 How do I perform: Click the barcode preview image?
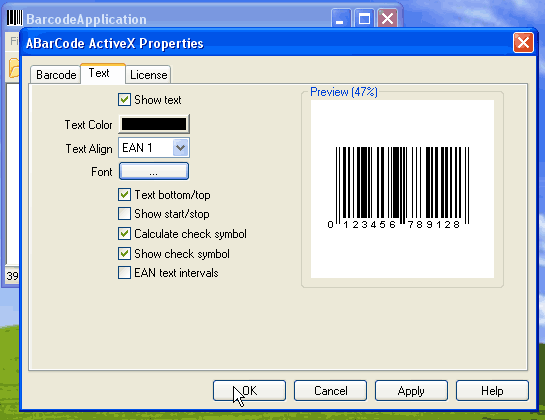click(402, 189)
